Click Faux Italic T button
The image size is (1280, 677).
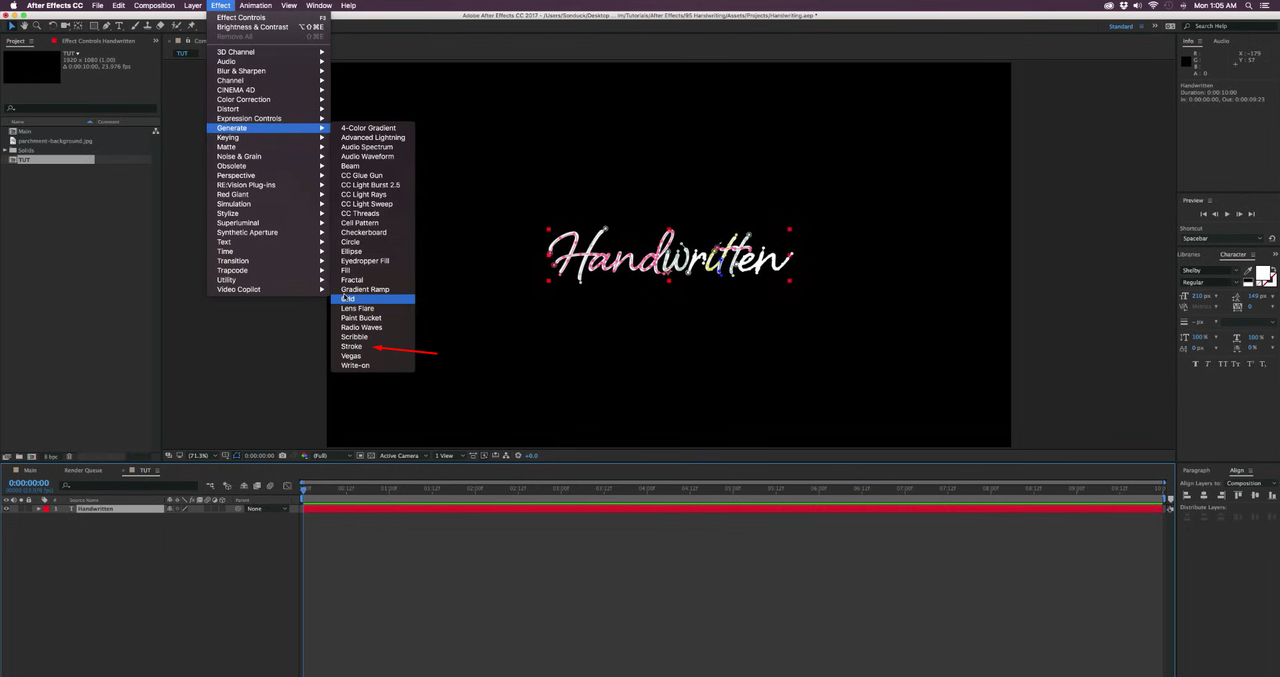1208,364
